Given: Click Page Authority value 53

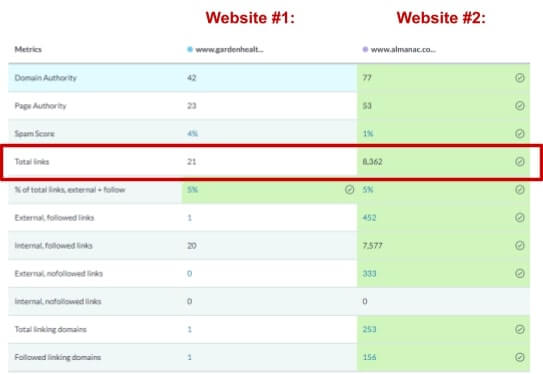Looking at the screenshot, I should 367,106.
